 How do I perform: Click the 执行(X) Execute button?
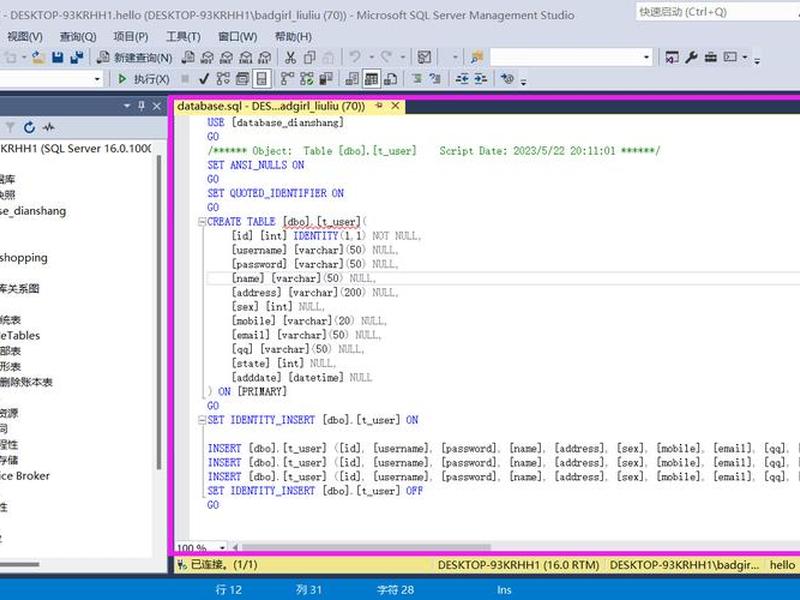pos(144,79)
